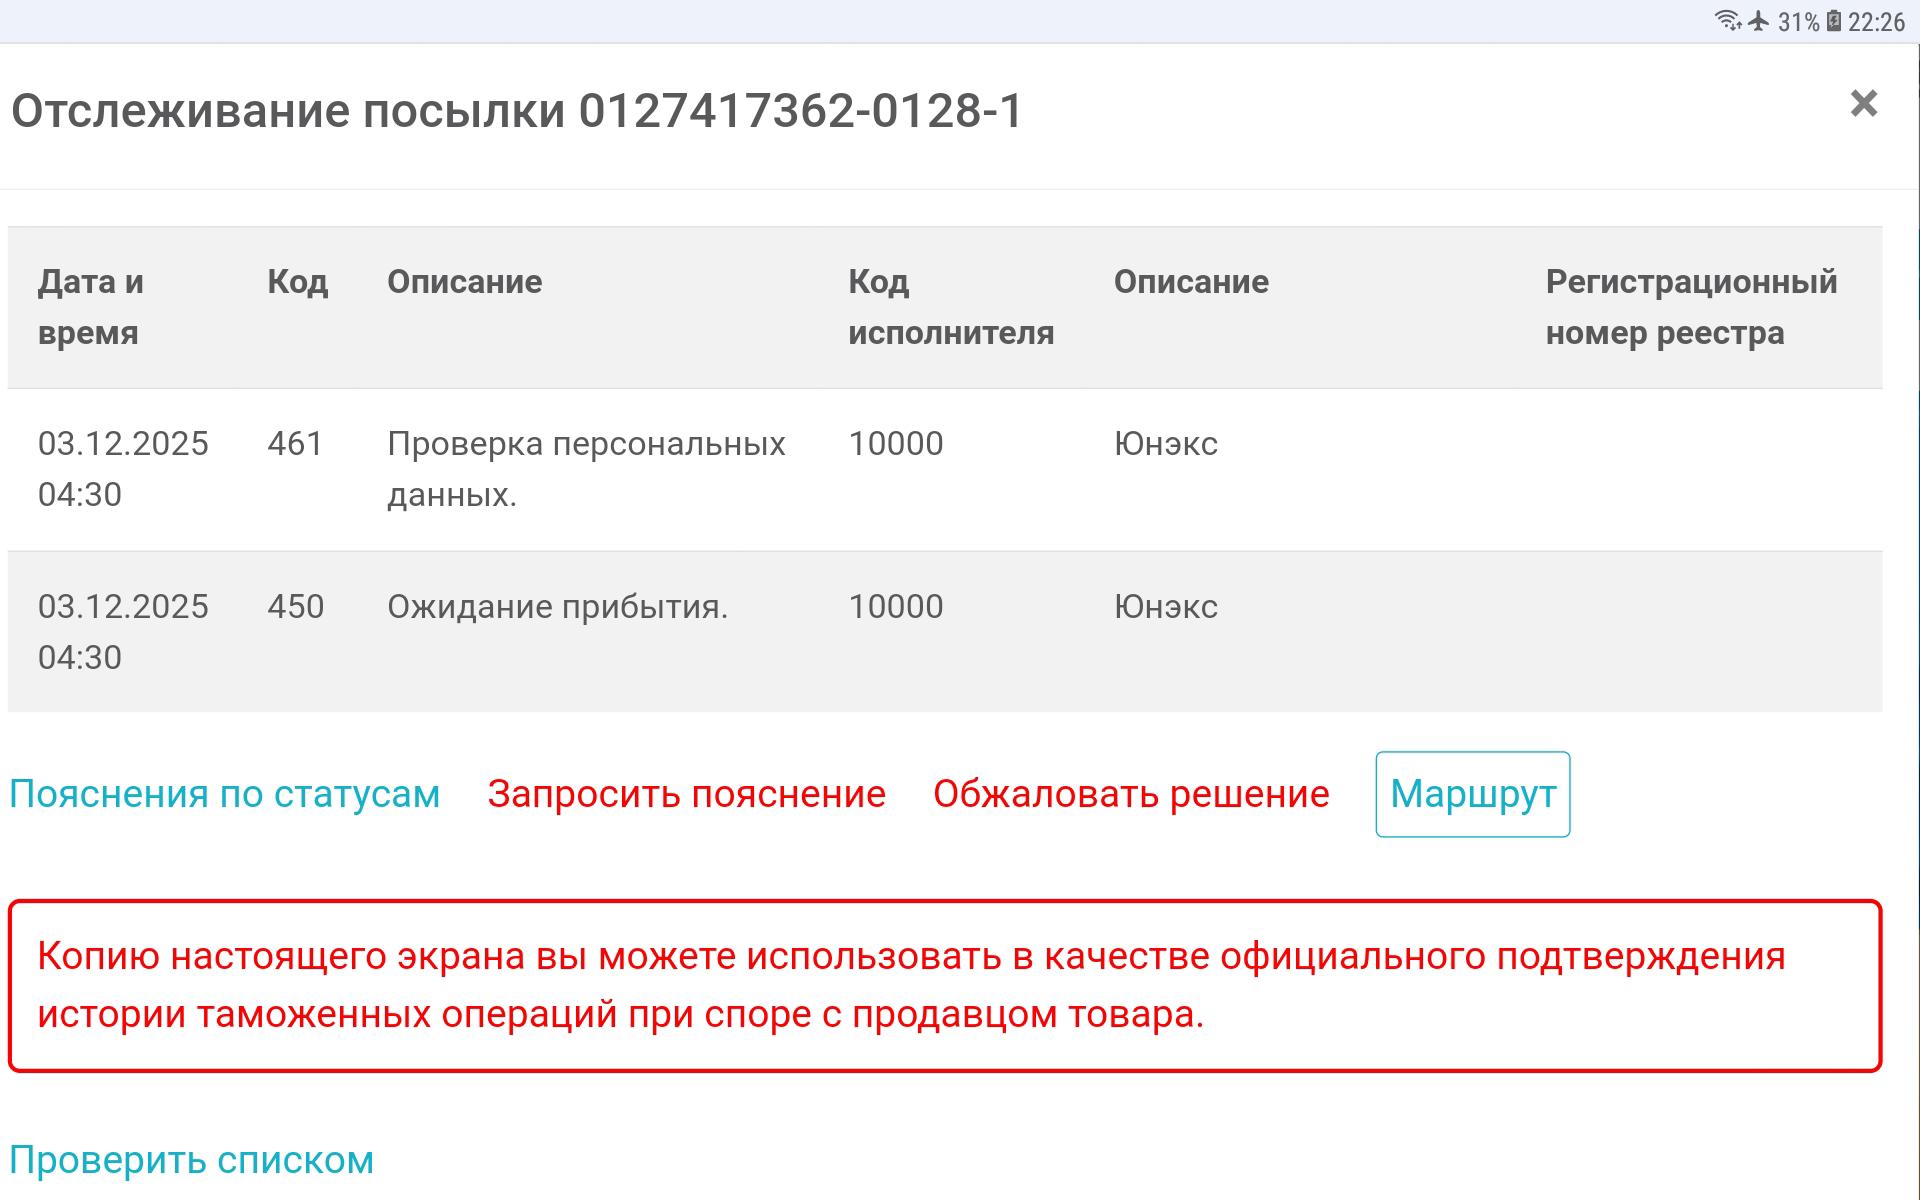Click the Обжаловать решение link
1920x1200 pixels.
click(x=1131, y=794)
